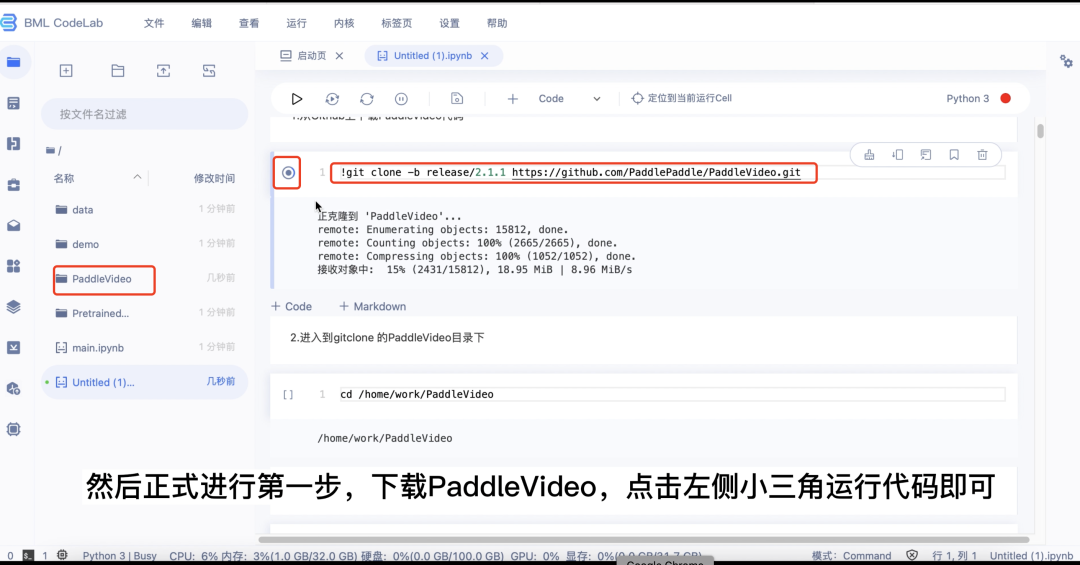The height and width of the screenshot is (565, 1080).
Task: Click the GitHub PaddleVideo.git URL
Action: pyautogui.click(x=656, y=172)
